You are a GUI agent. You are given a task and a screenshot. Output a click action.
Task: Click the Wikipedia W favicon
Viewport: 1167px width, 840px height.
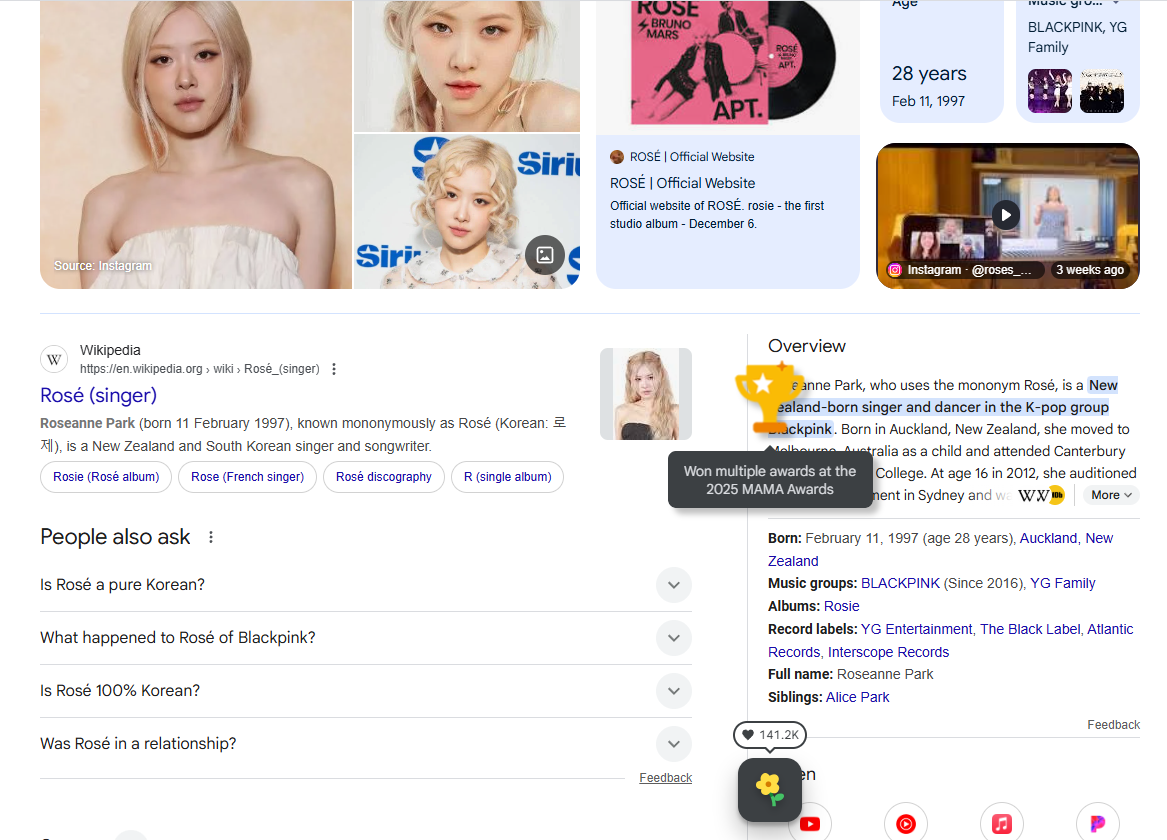[54, 359]
